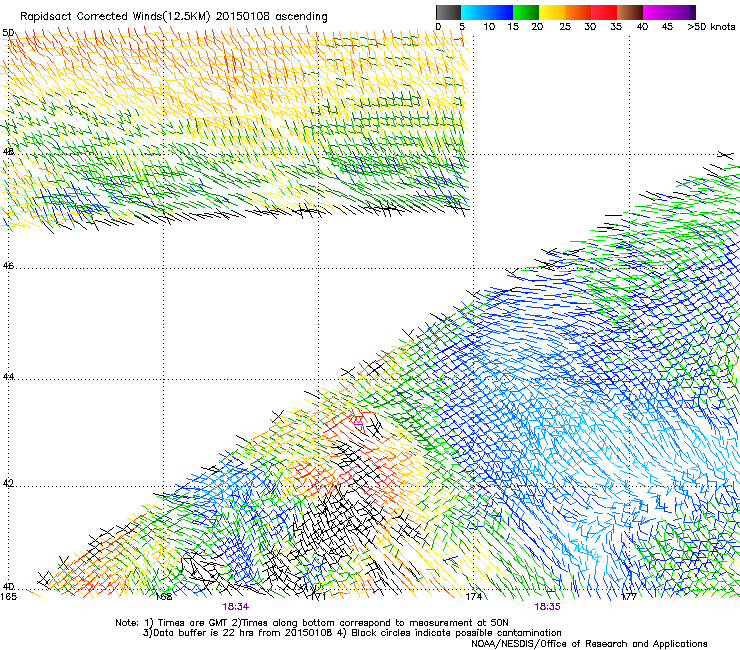This screenshot has height=650, width=740.
Task: Click legend tick label 45
Action: pyautogui.click(x=667, y=26)
